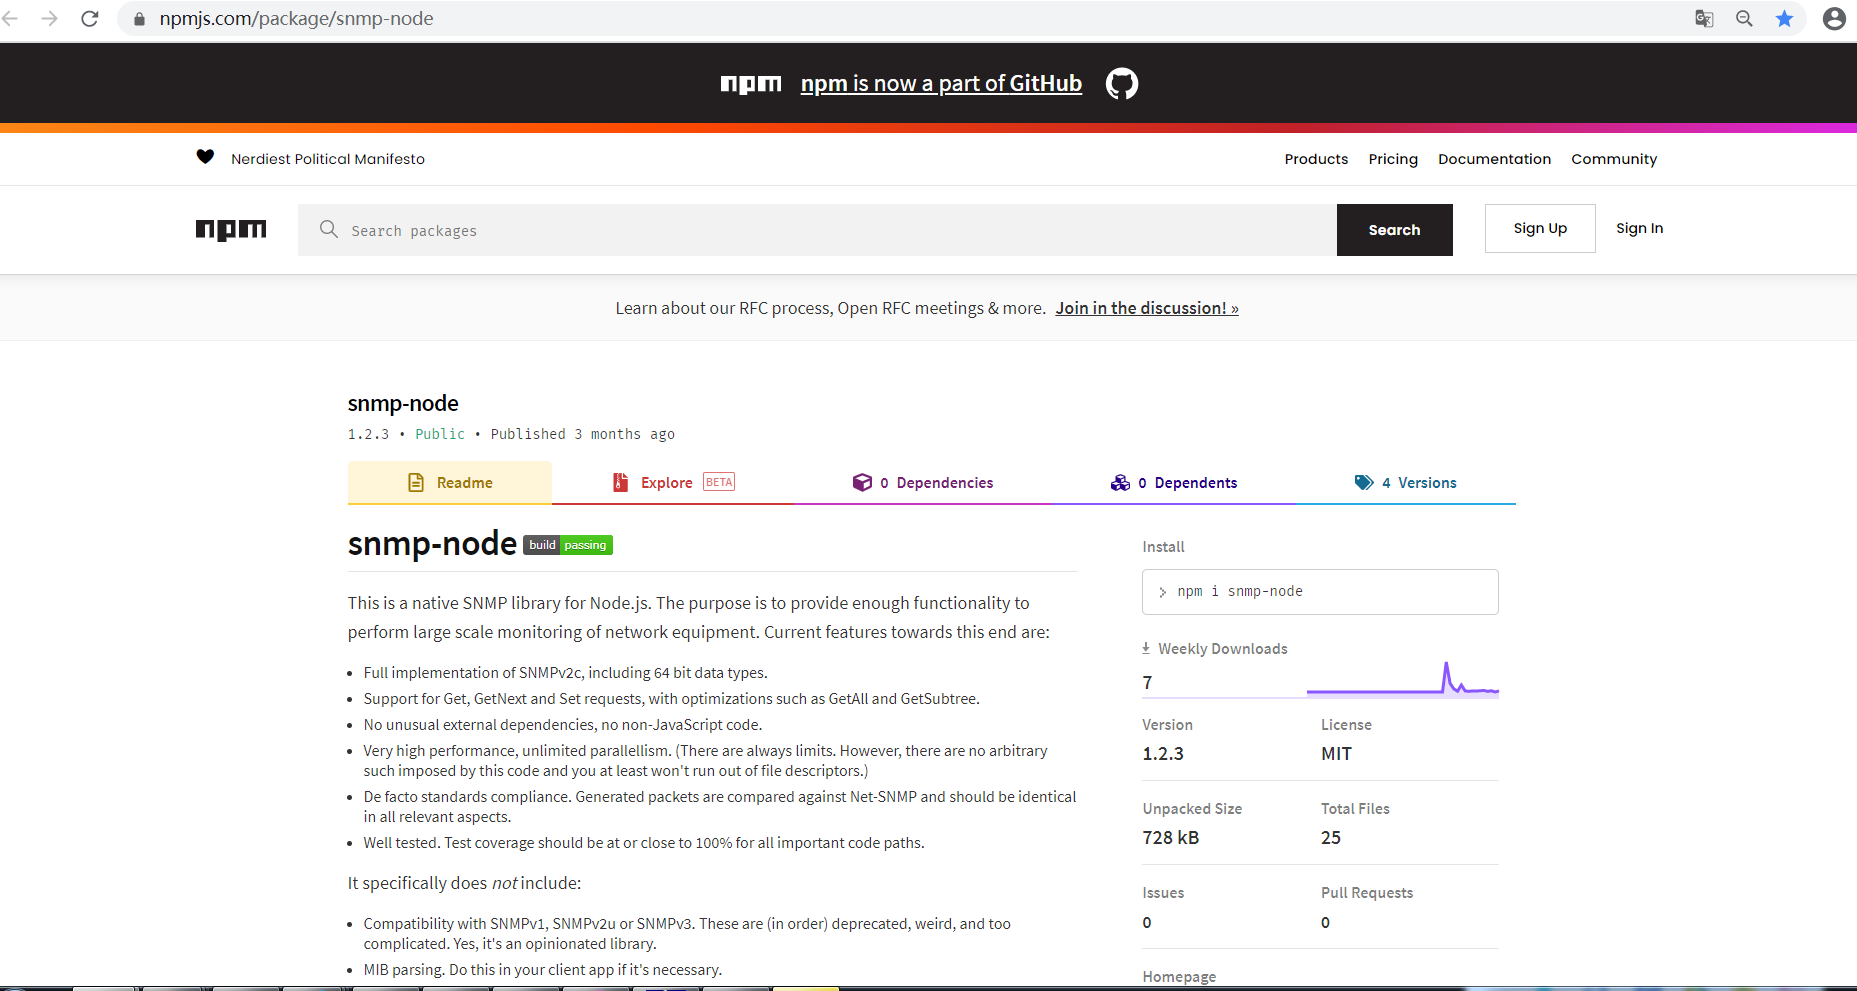Click the Sign Up button
Viewport: 1857px width, 991px height.
click(1540, 228)
